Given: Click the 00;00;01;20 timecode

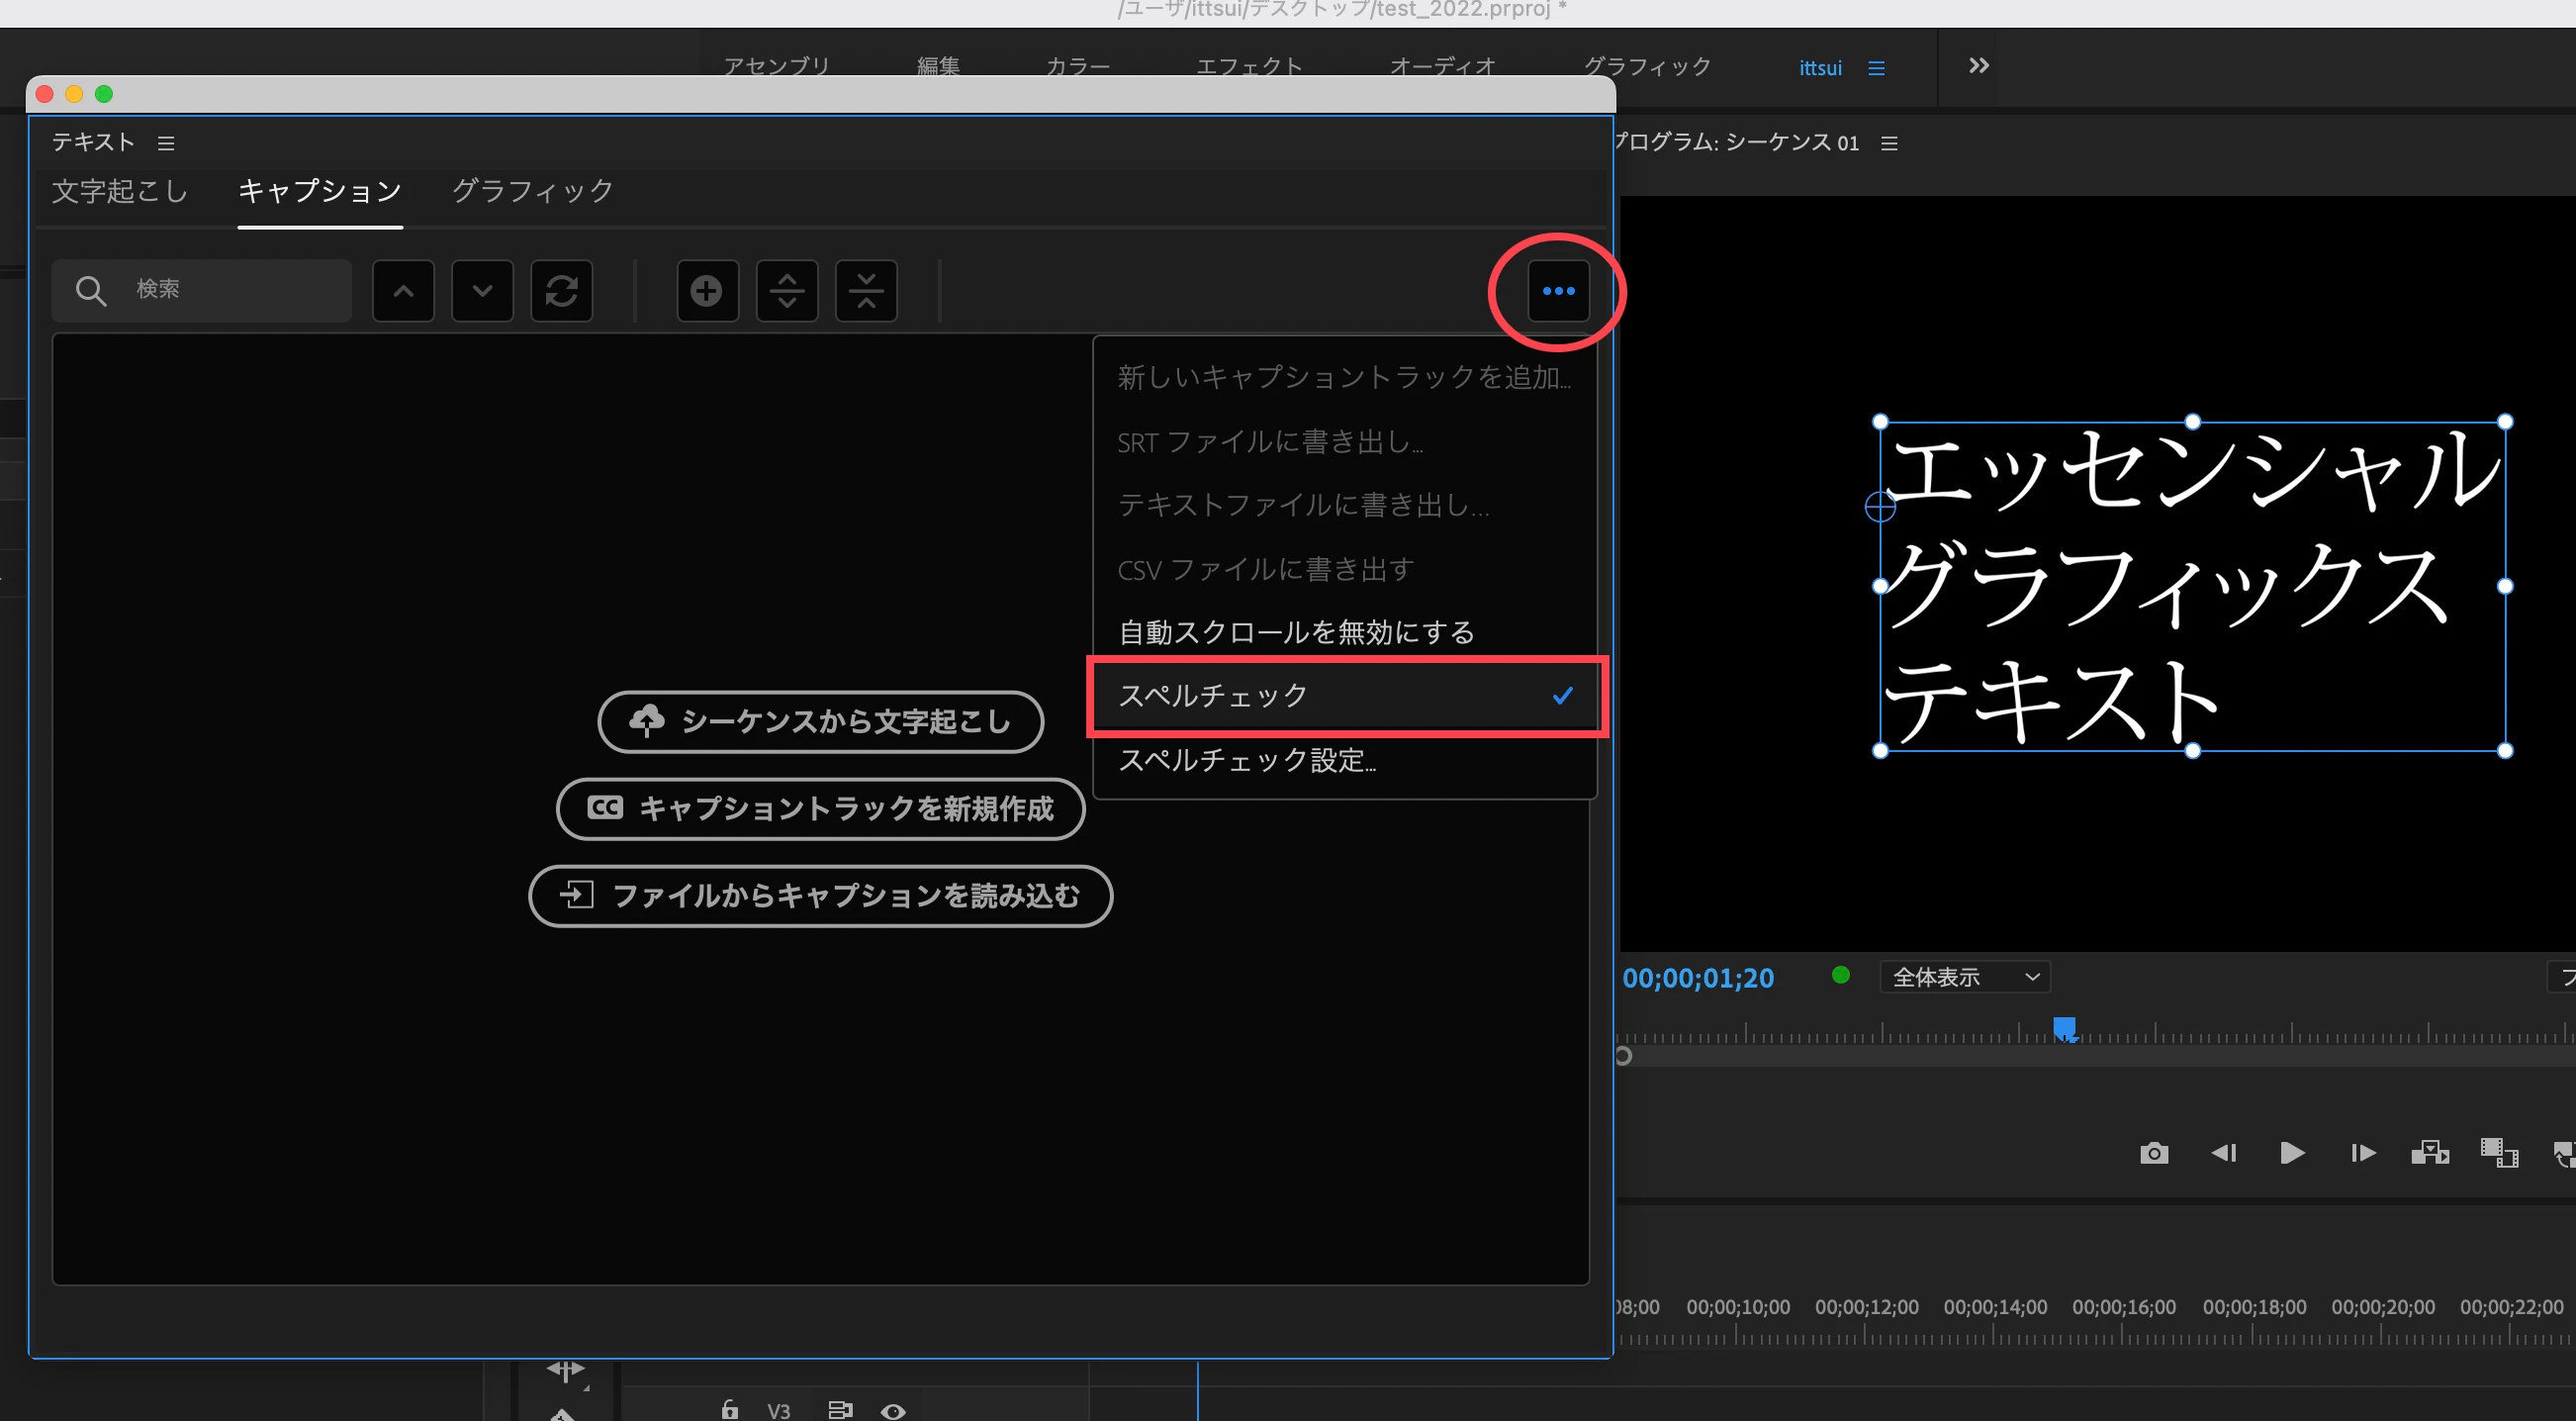Looking at the screenshot, I should click(x=1698, y=978).
